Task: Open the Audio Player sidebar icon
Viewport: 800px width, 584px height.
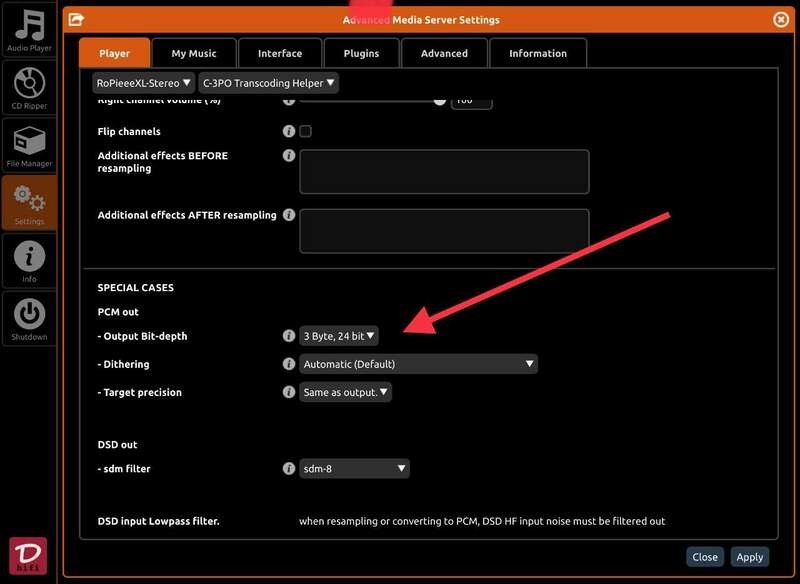Action: pyautogui.click(x=29, y=29)
